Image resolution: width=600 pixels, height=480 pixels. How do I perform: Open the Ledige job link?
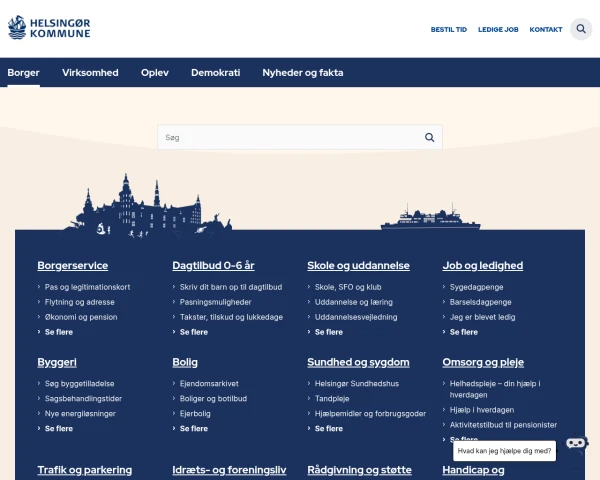(x=498, y=29)
